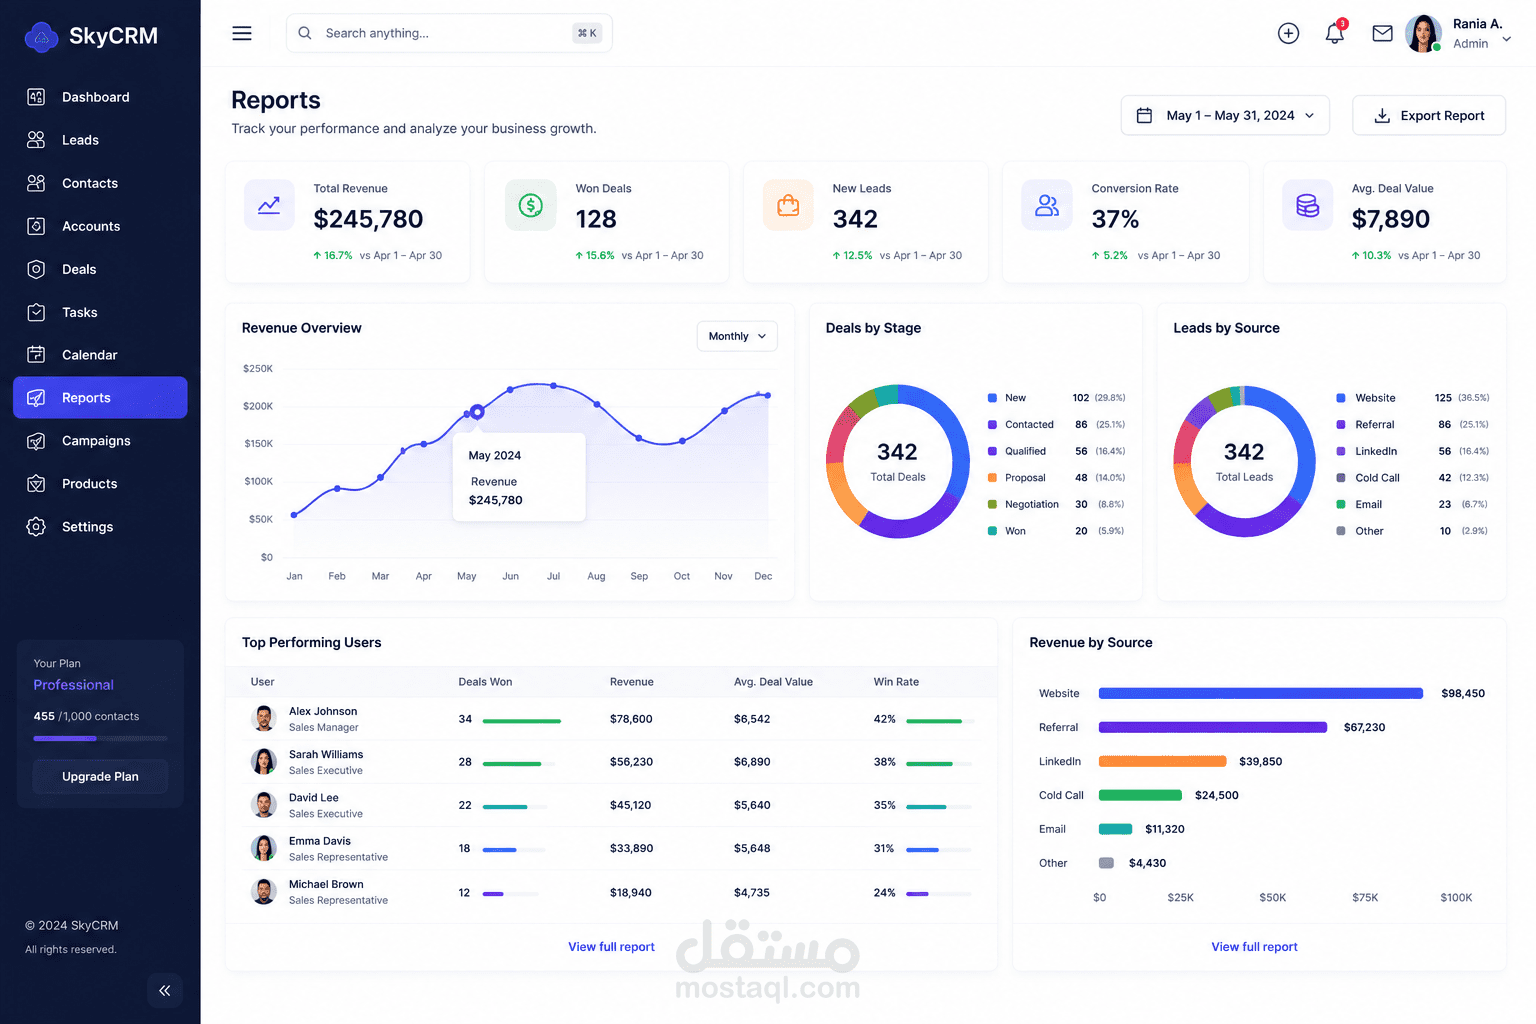1536x1024 pixels.
Task: Click Alex Johnson's avatar
Action: tap(264, 718)
